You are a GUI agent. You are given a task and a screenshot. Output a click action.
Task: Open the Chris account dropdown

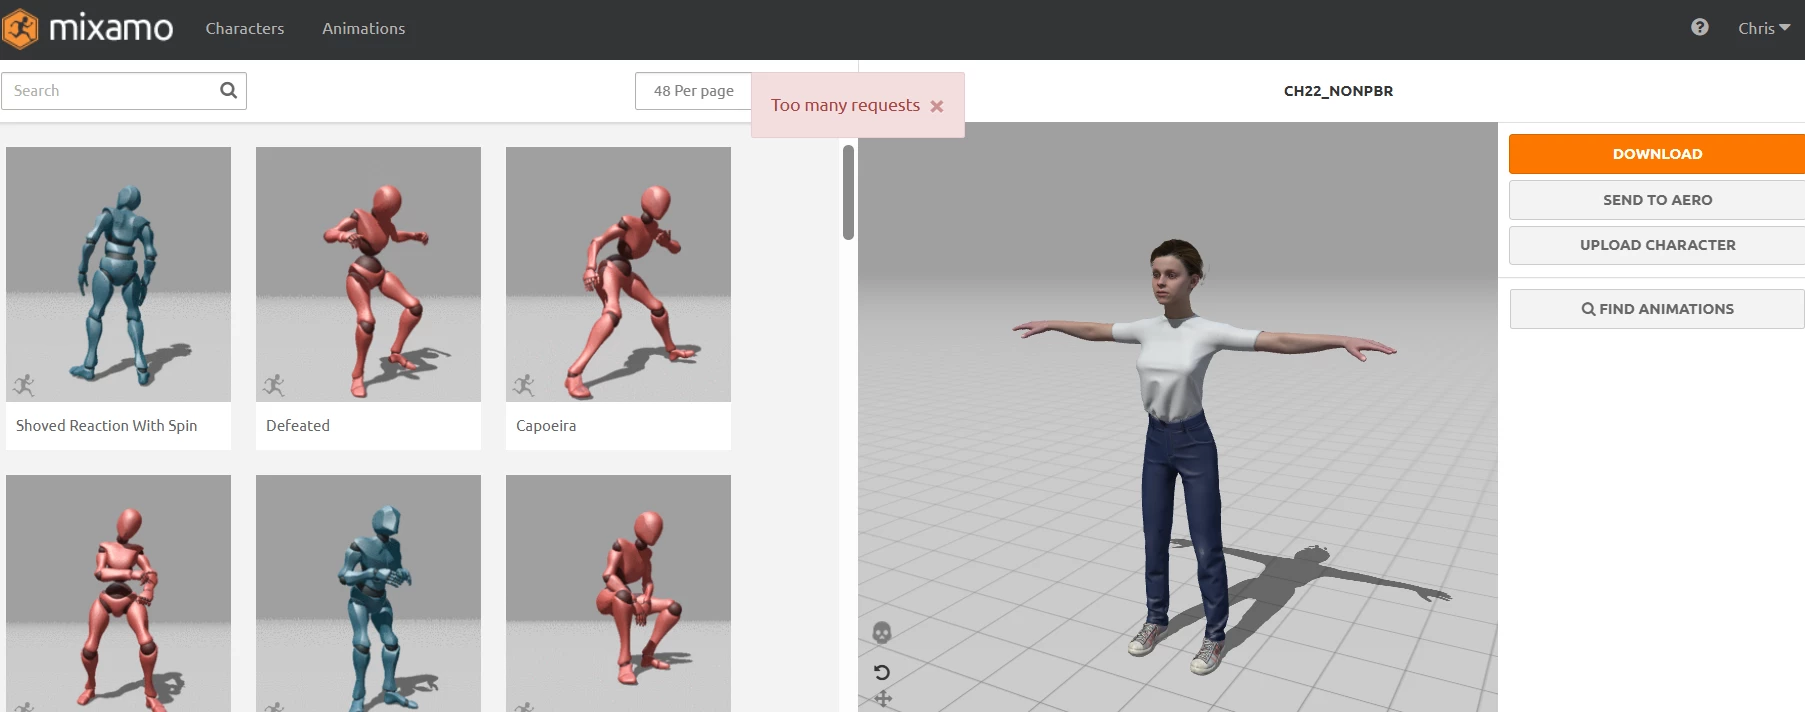(1764, 28)
